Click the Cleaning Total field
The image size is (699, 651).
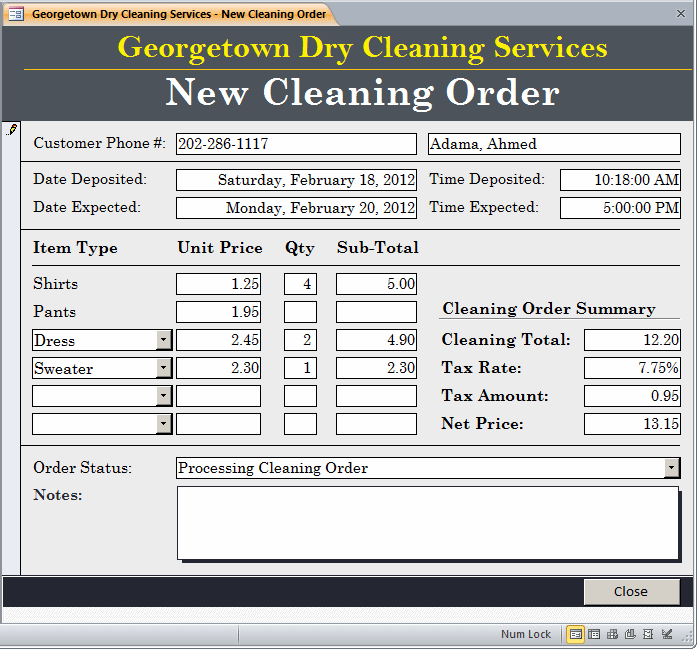632,340
